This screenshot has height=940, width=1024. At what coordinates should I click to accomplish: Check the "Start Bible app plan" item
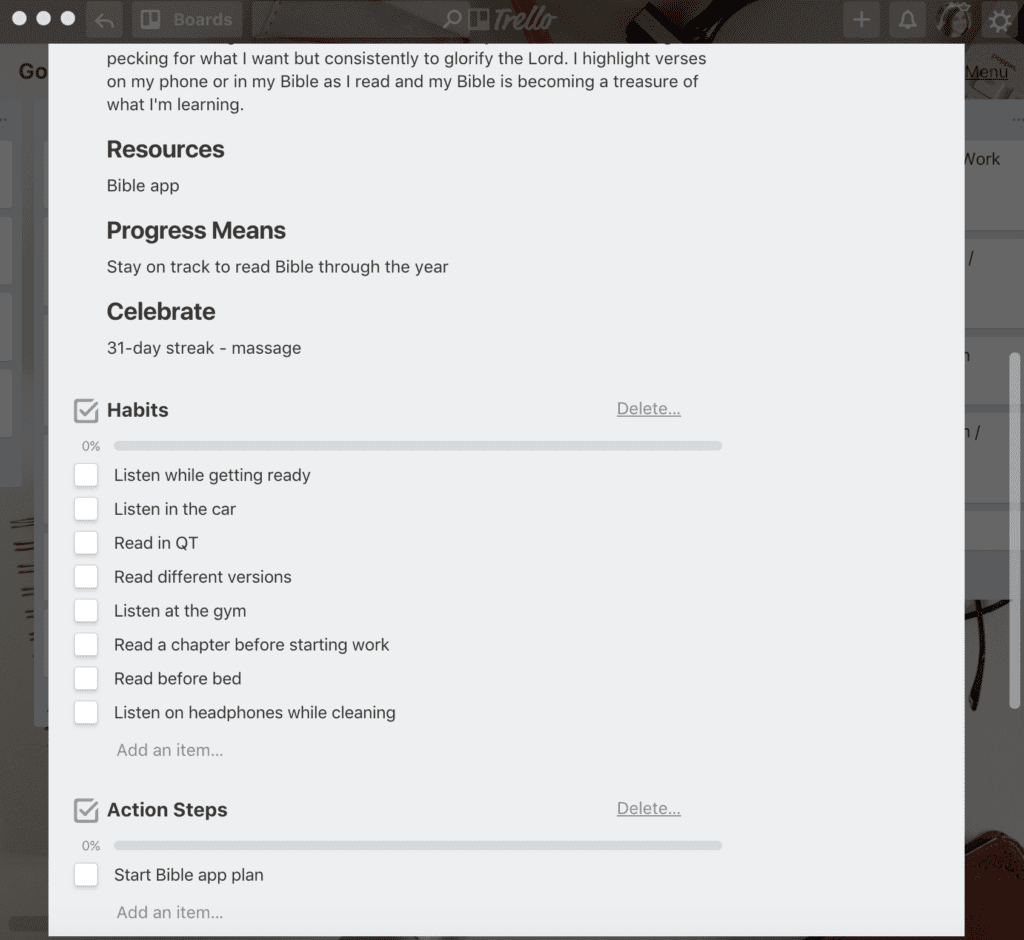click(86, 875)
